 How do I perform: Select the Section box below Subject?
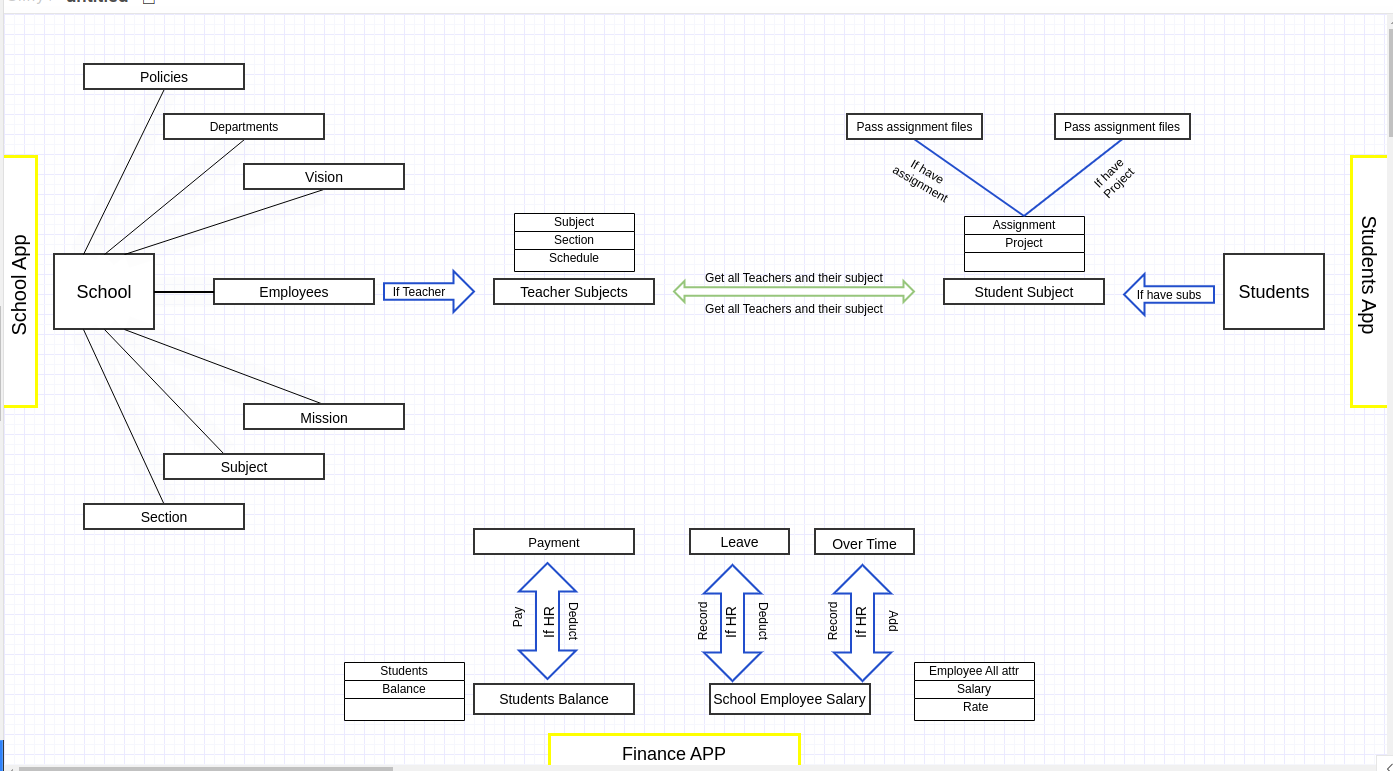(163, 516)
